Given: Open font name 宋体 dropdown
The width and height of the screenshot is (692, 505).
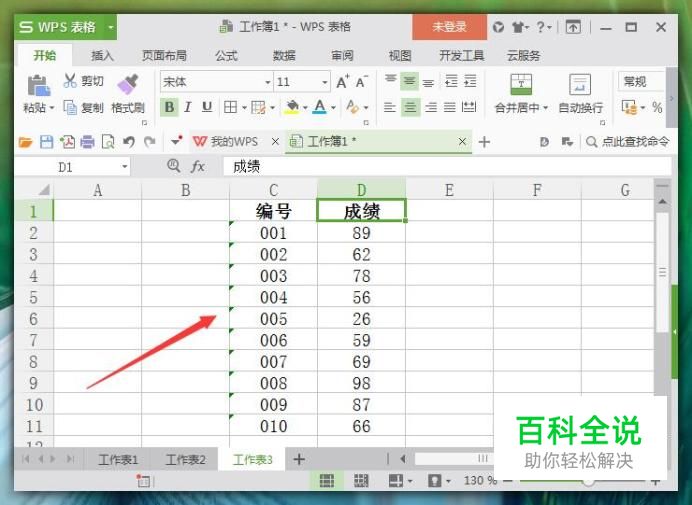Looking at the screenshot, I should coord(267,82).
